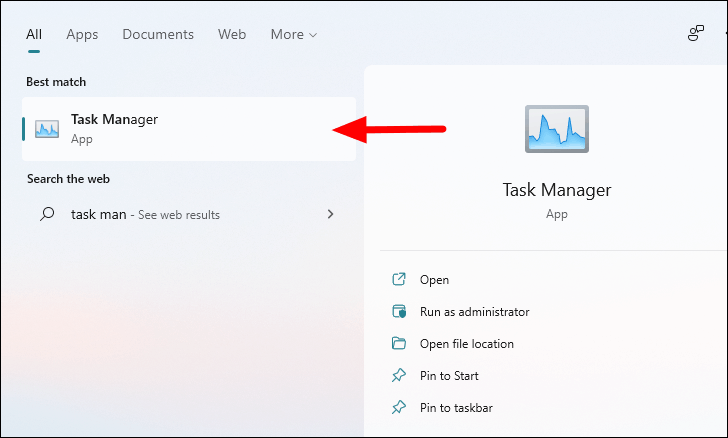Click the search magnifier icon beside task man

47,214
